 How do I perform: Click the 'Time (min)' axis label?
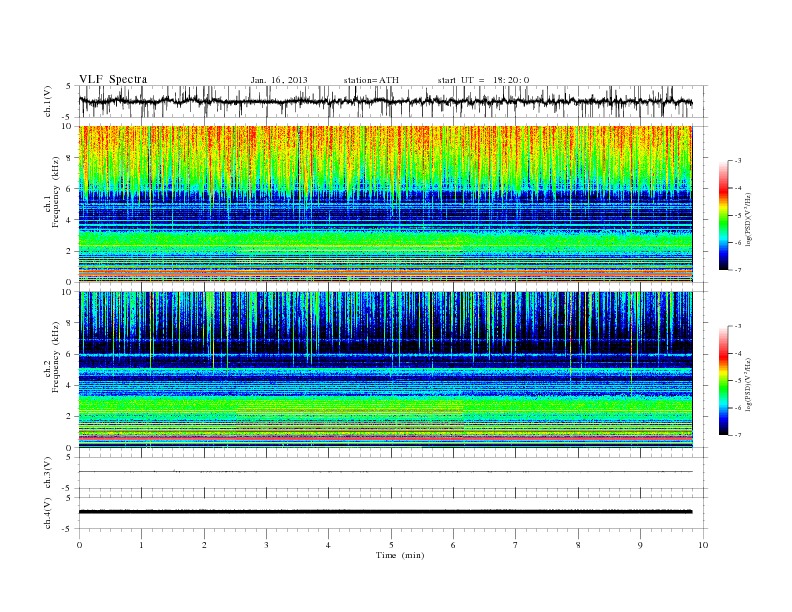click(400, 555)
